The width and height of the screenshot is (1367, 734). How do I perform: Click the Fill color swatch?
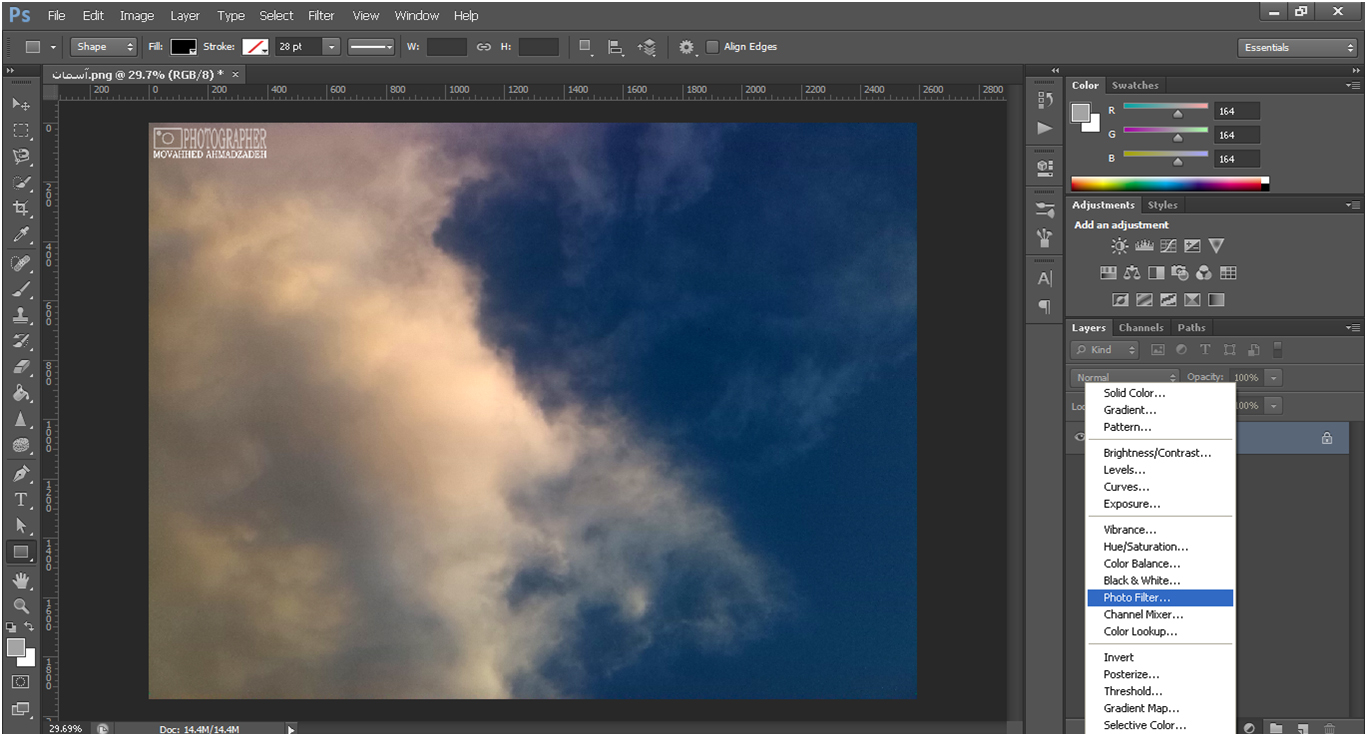tap(183, 47)
